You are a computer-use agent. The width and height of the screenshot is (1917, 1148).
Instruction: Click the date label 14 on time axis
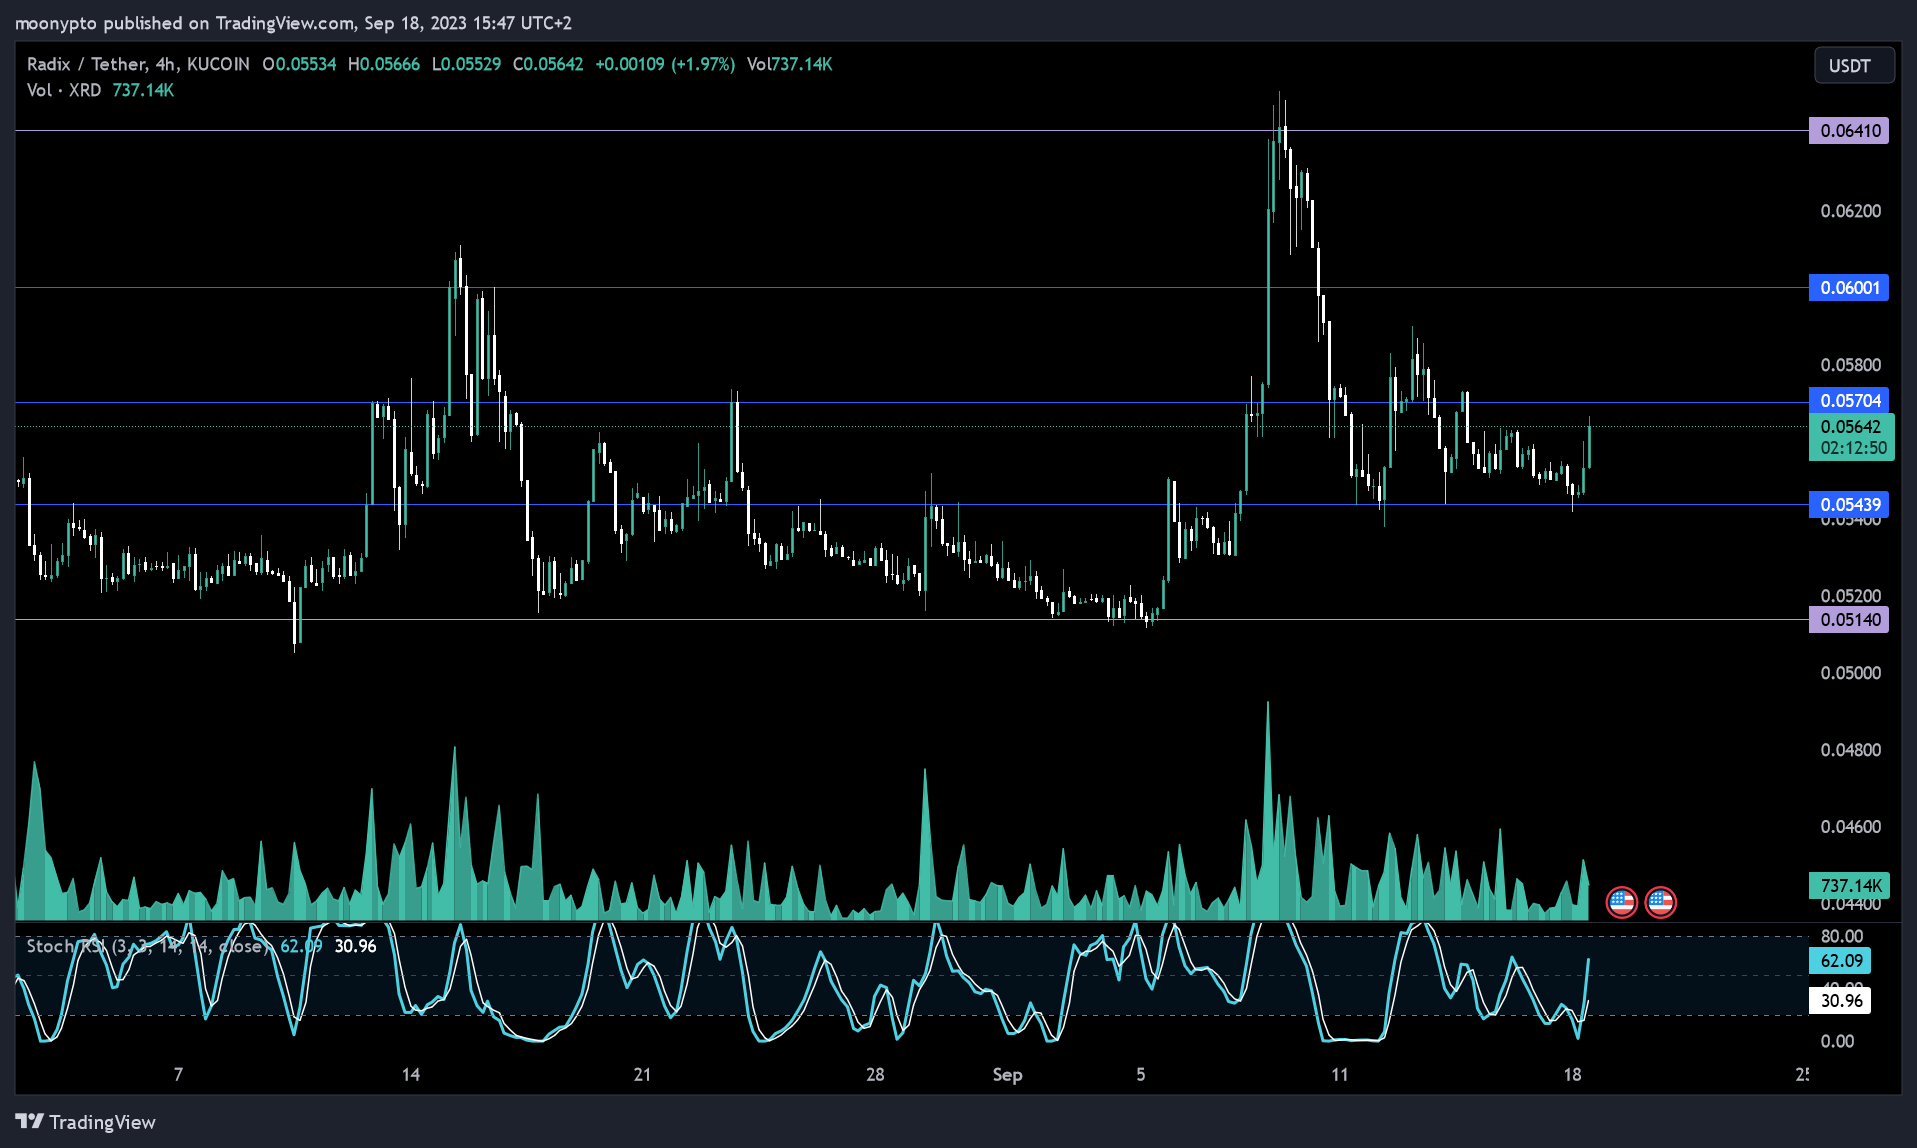(411, 1075)
